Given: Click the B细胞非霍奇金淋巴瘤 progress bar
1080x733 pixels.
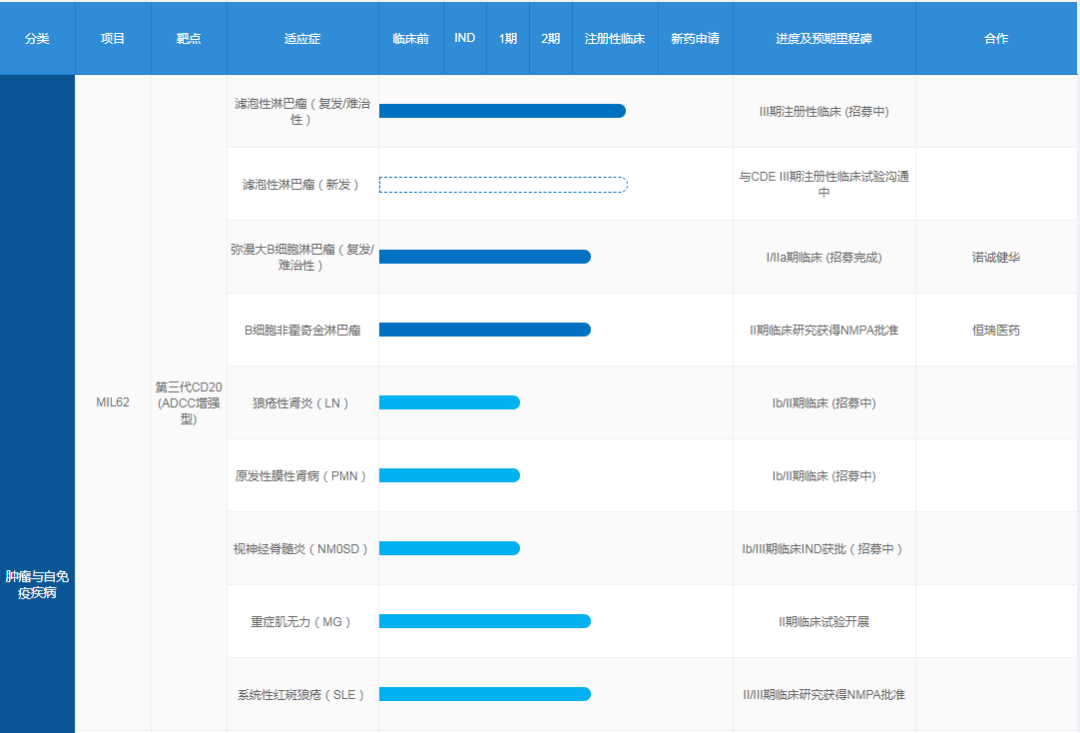Looking at the screenshot, I should point(484,330).
